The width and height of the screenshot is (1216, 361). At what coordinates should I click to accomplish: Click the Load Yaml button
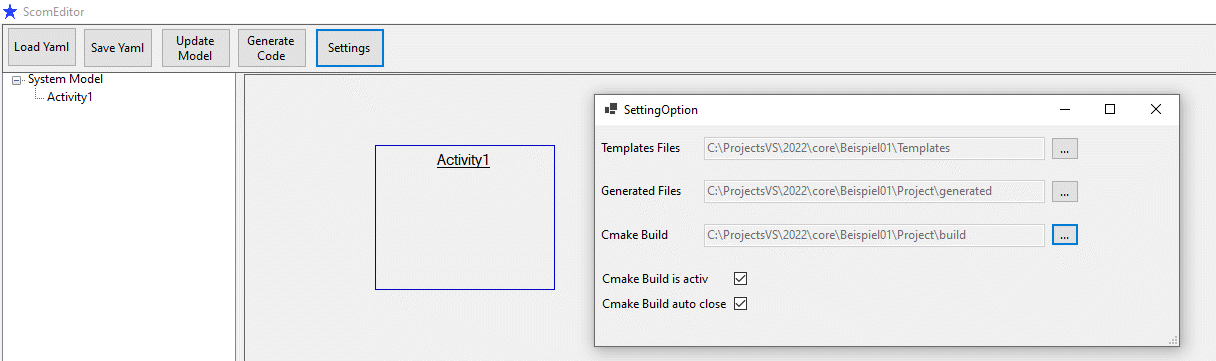pyautogui.click(x=41, y=48)
